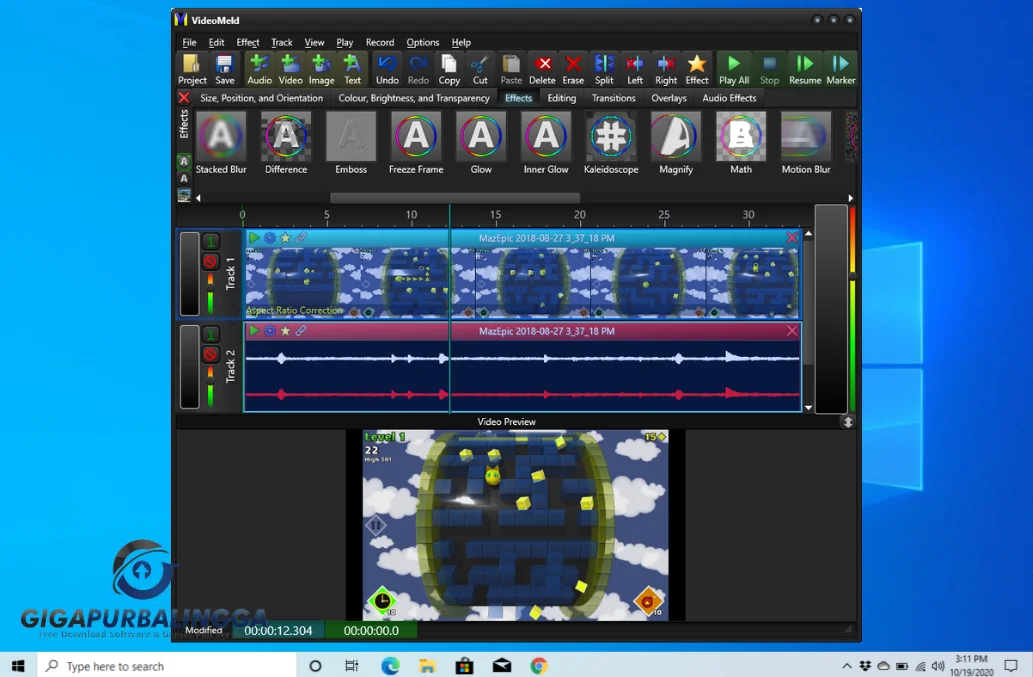This screenshot has width=1033, height=677.
Task: Select the Motion Blur effect
Action: point(806,143)
